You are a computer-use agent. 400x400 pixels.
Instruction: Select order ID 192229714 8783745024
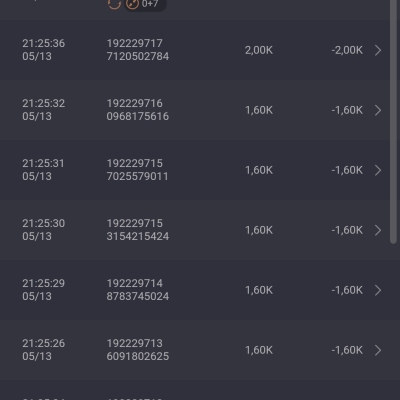tap(138, 290)
